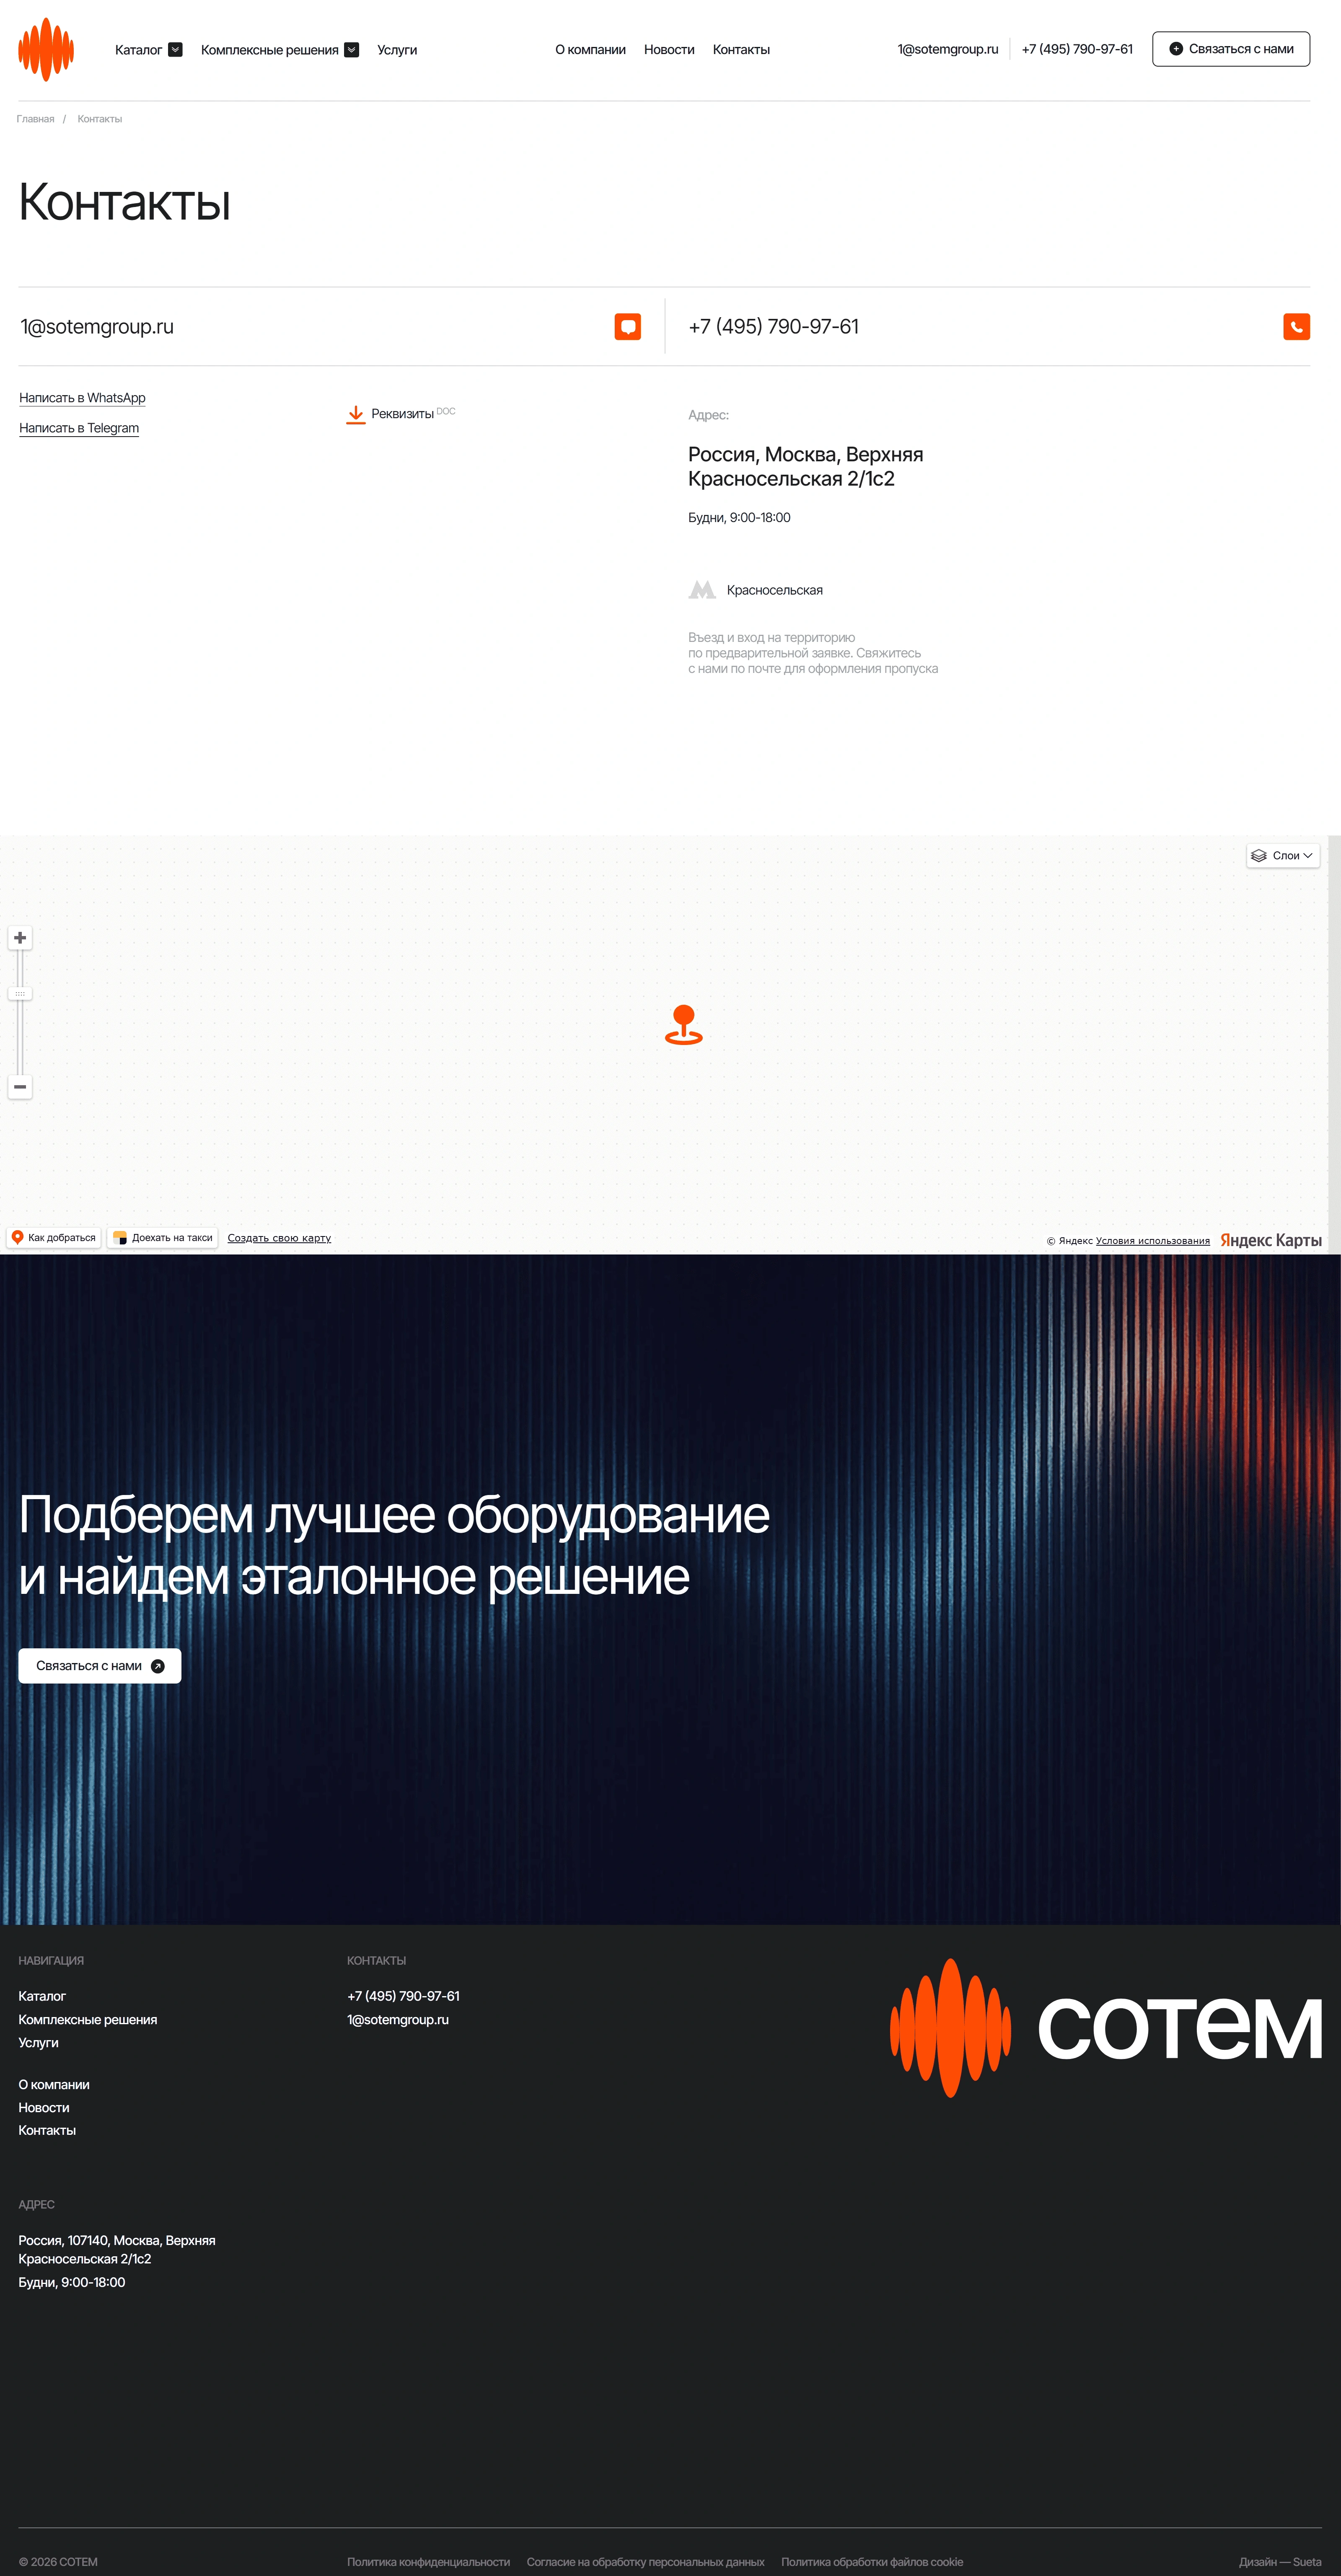Open Написать в Telegram link
The width and height of the screenshot is (1341, 2576).
[x=79, y=428]
